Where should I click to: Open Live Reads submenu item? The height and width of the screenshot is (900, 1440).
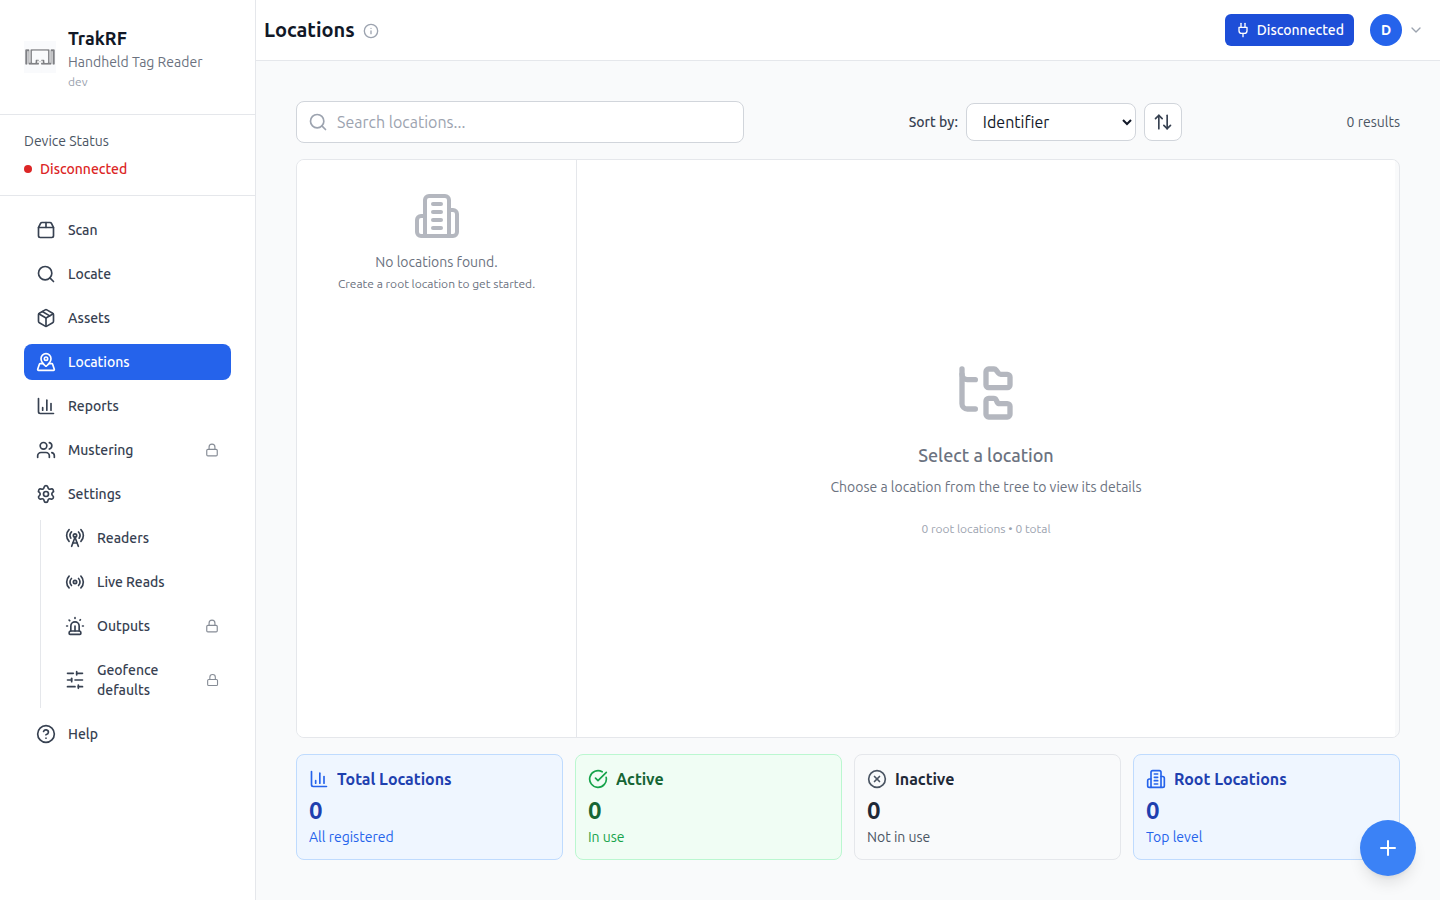coord(142,582)
